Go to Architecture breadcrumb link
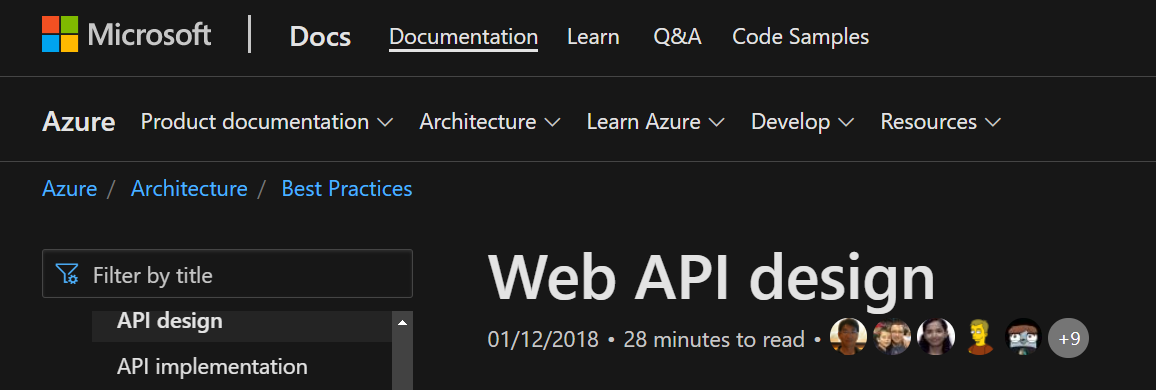Image resolution: width=1156 pixels, height=390 pixels. click(x=189, y=189)
